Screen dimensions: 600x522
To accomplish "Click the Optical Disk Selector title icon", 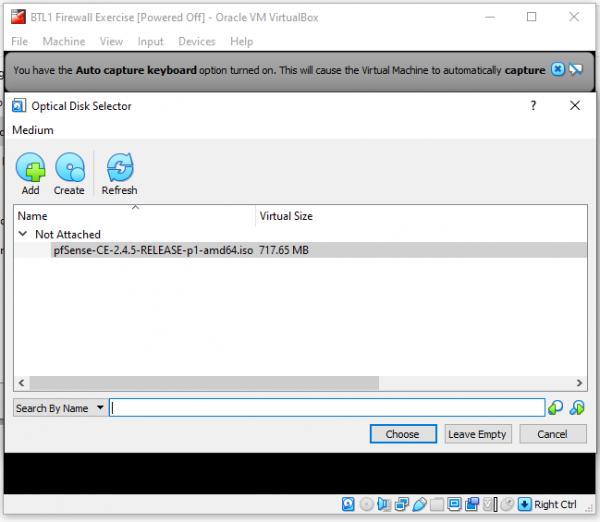I will (19, 106).
